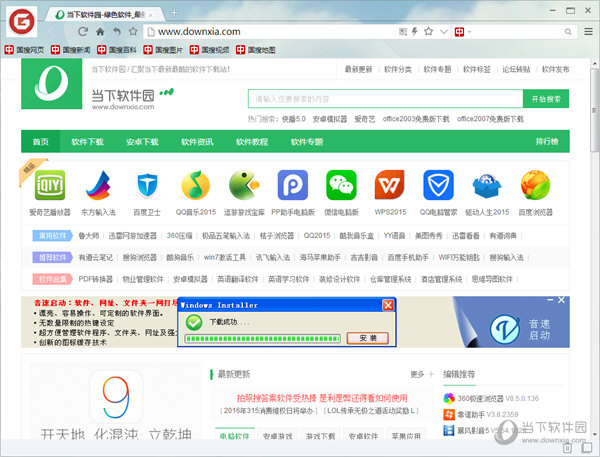Open search engine selector dropdown beside red icon
The height and width of the screenshot is (457, 600).
pyautogui.click(x=470, y=32)
